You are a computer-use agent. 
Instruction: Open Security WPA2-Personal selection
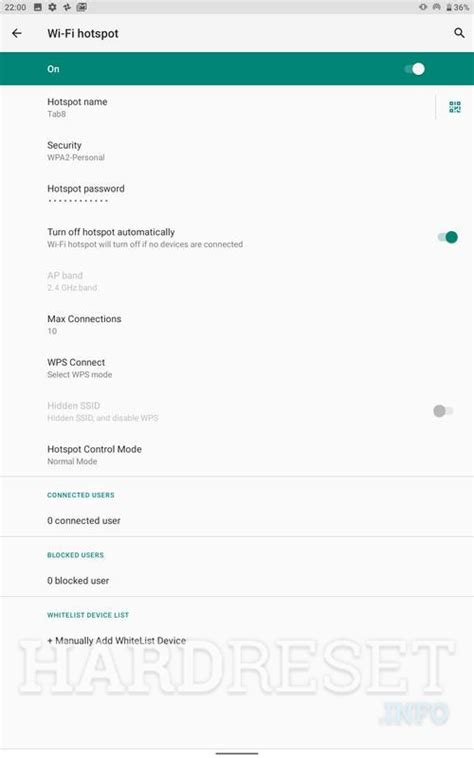coord(237,151)
